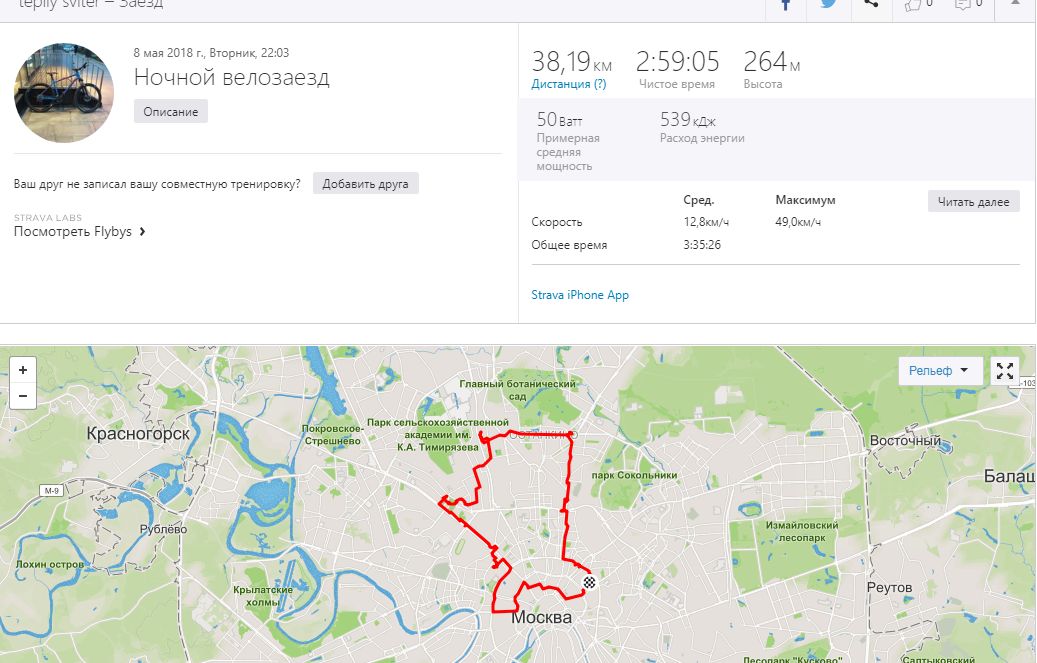Share the ride on Twitter
The height and width of the screenshot is (663, 1037).
tap(828, 5)
